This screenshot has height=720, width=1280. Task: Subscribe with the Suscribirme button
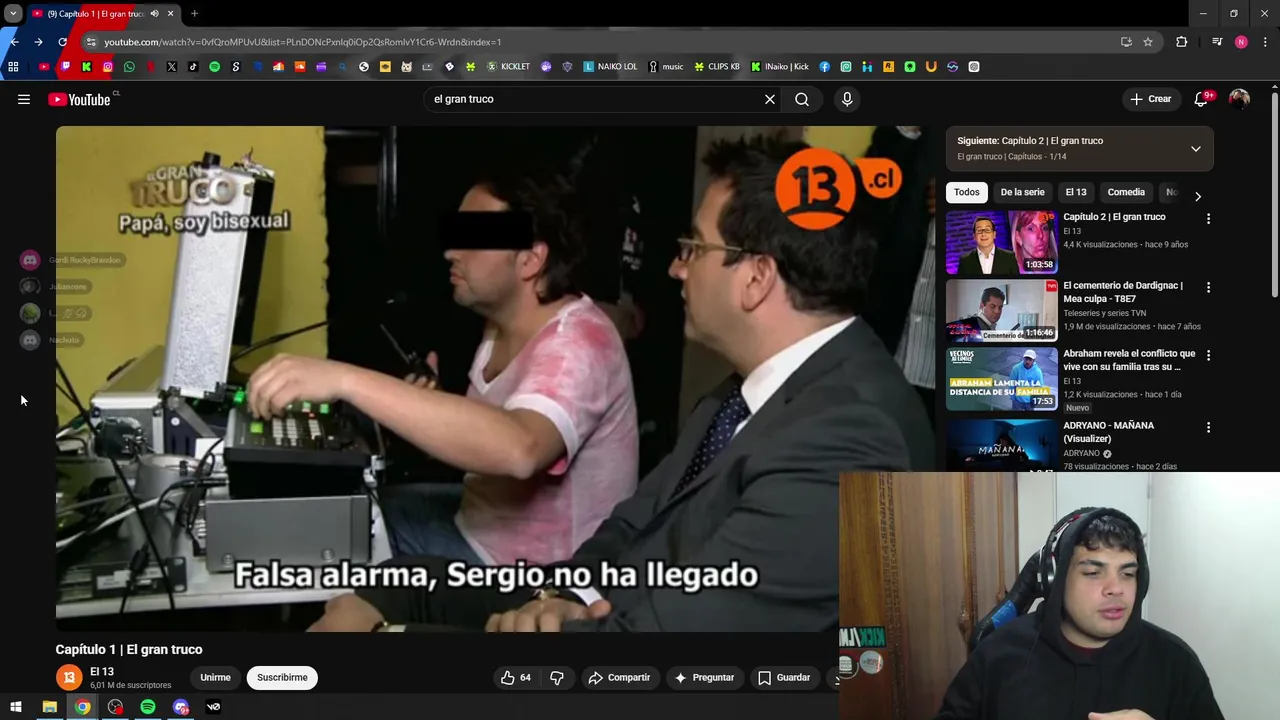[282, 677]
